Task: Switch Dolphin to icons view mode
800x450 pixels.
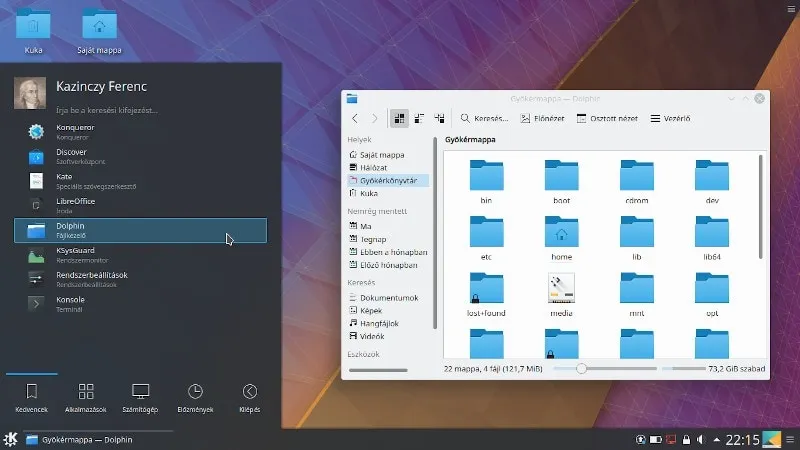Action: coord(400,118)
